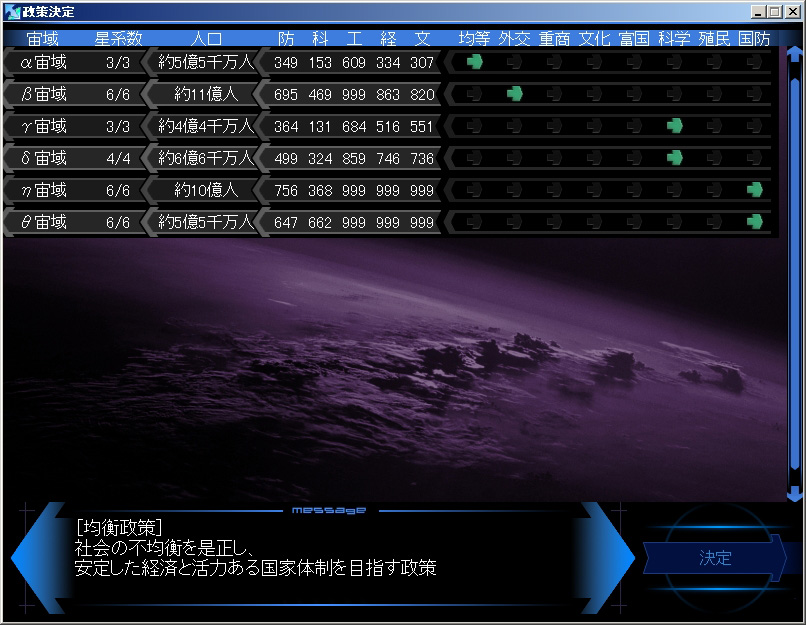Select 均等 policy for η宙域
The width and height of the screenshot is (806, 625).
click(474, 190)
